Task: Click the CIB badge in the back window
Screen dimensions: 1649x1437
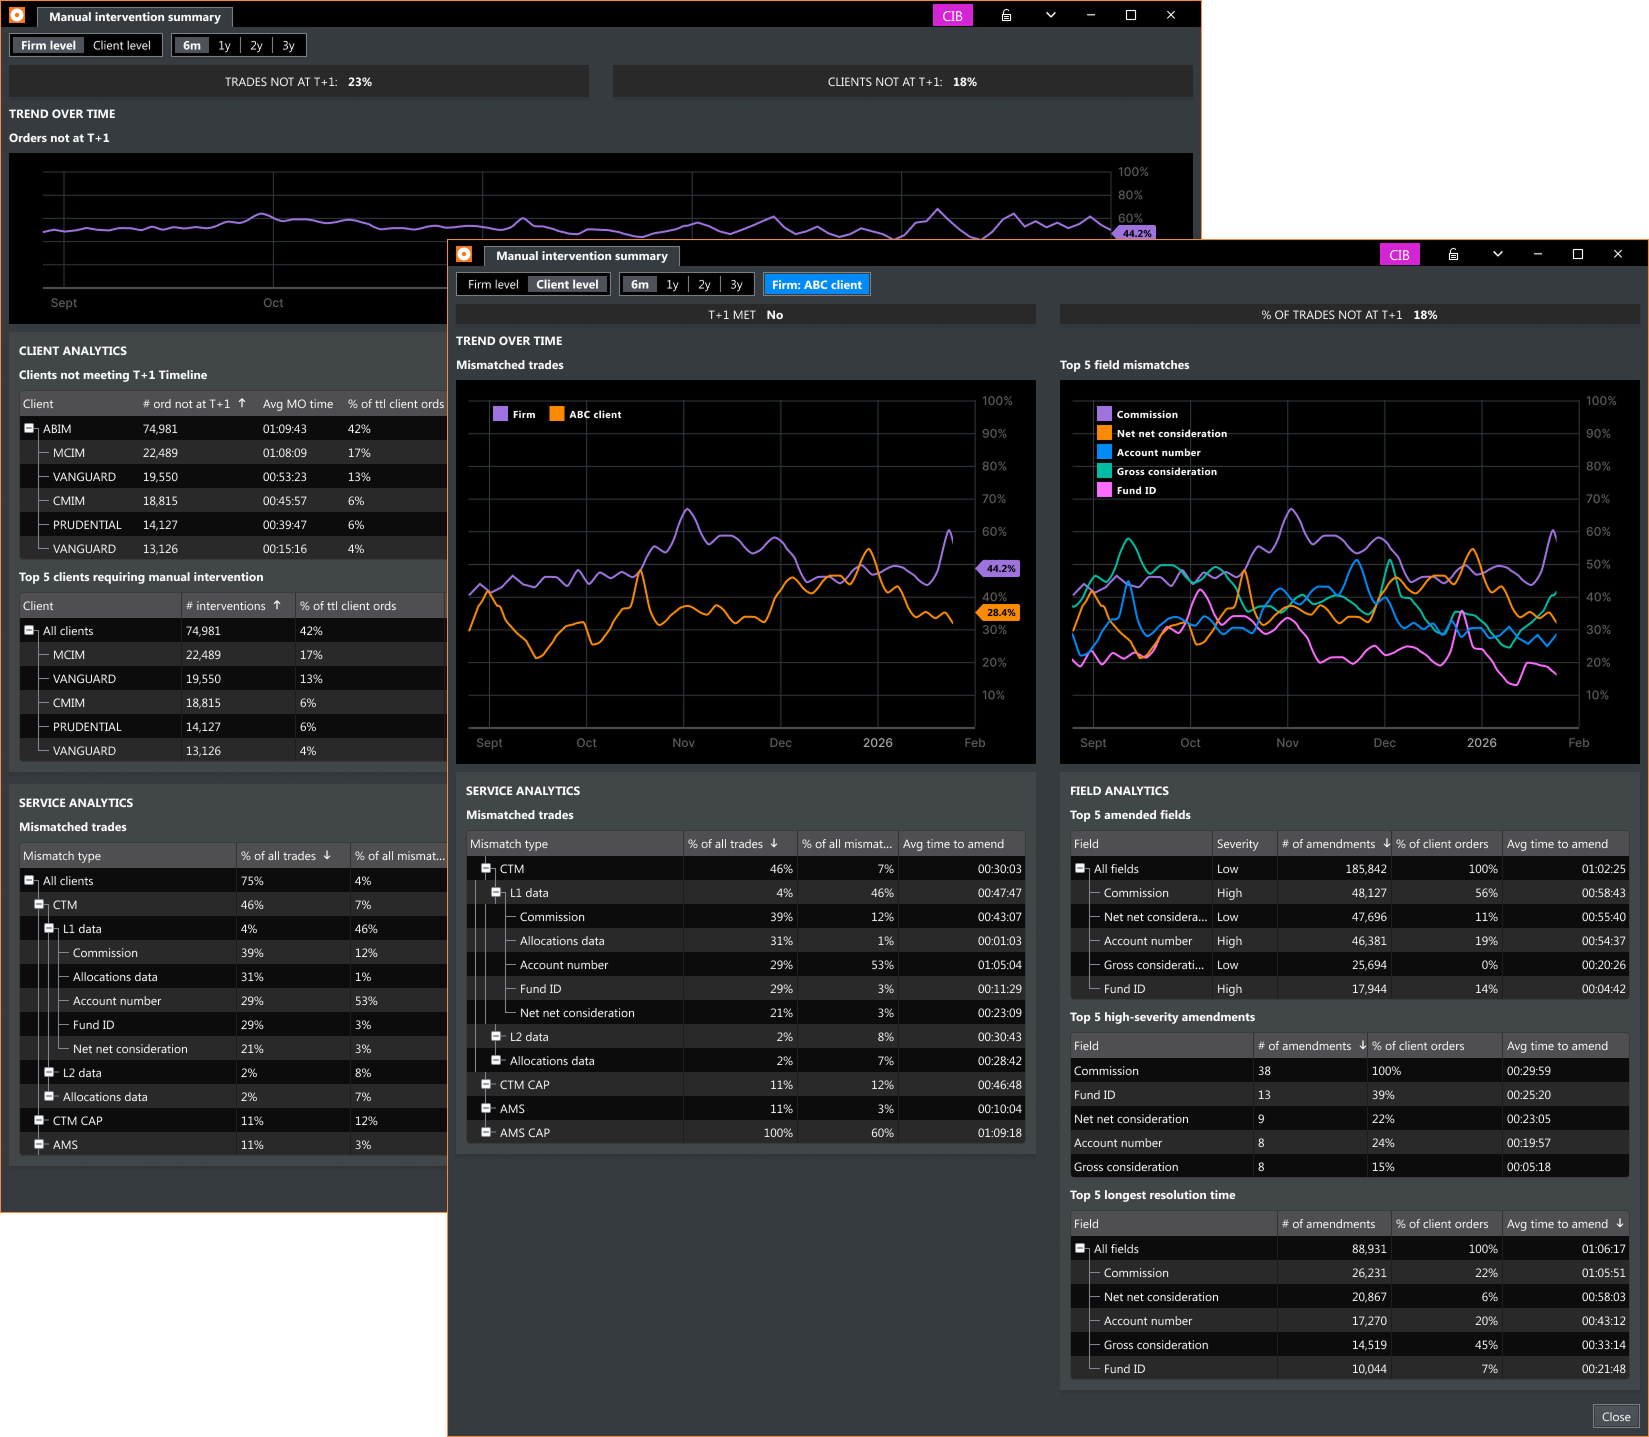Action: [x=952, y=15]
